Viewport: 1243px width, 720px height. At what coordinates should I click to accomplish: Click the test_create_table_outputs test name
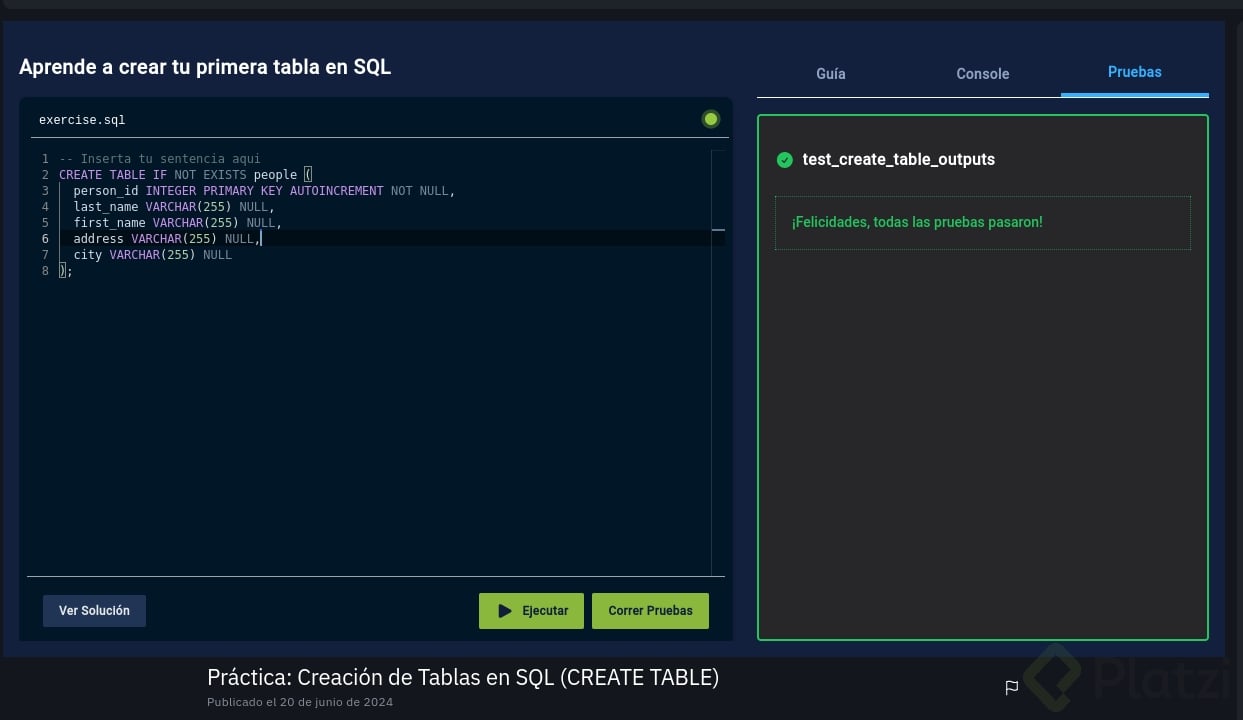pos(898,160)
